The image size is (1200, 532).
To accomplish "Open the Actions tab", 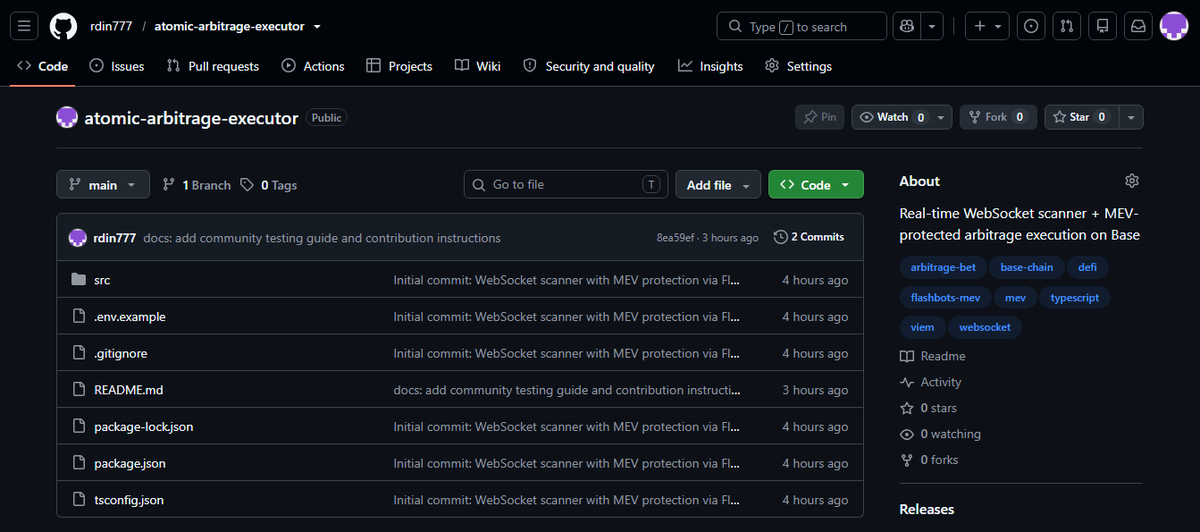I will point(313,66).
